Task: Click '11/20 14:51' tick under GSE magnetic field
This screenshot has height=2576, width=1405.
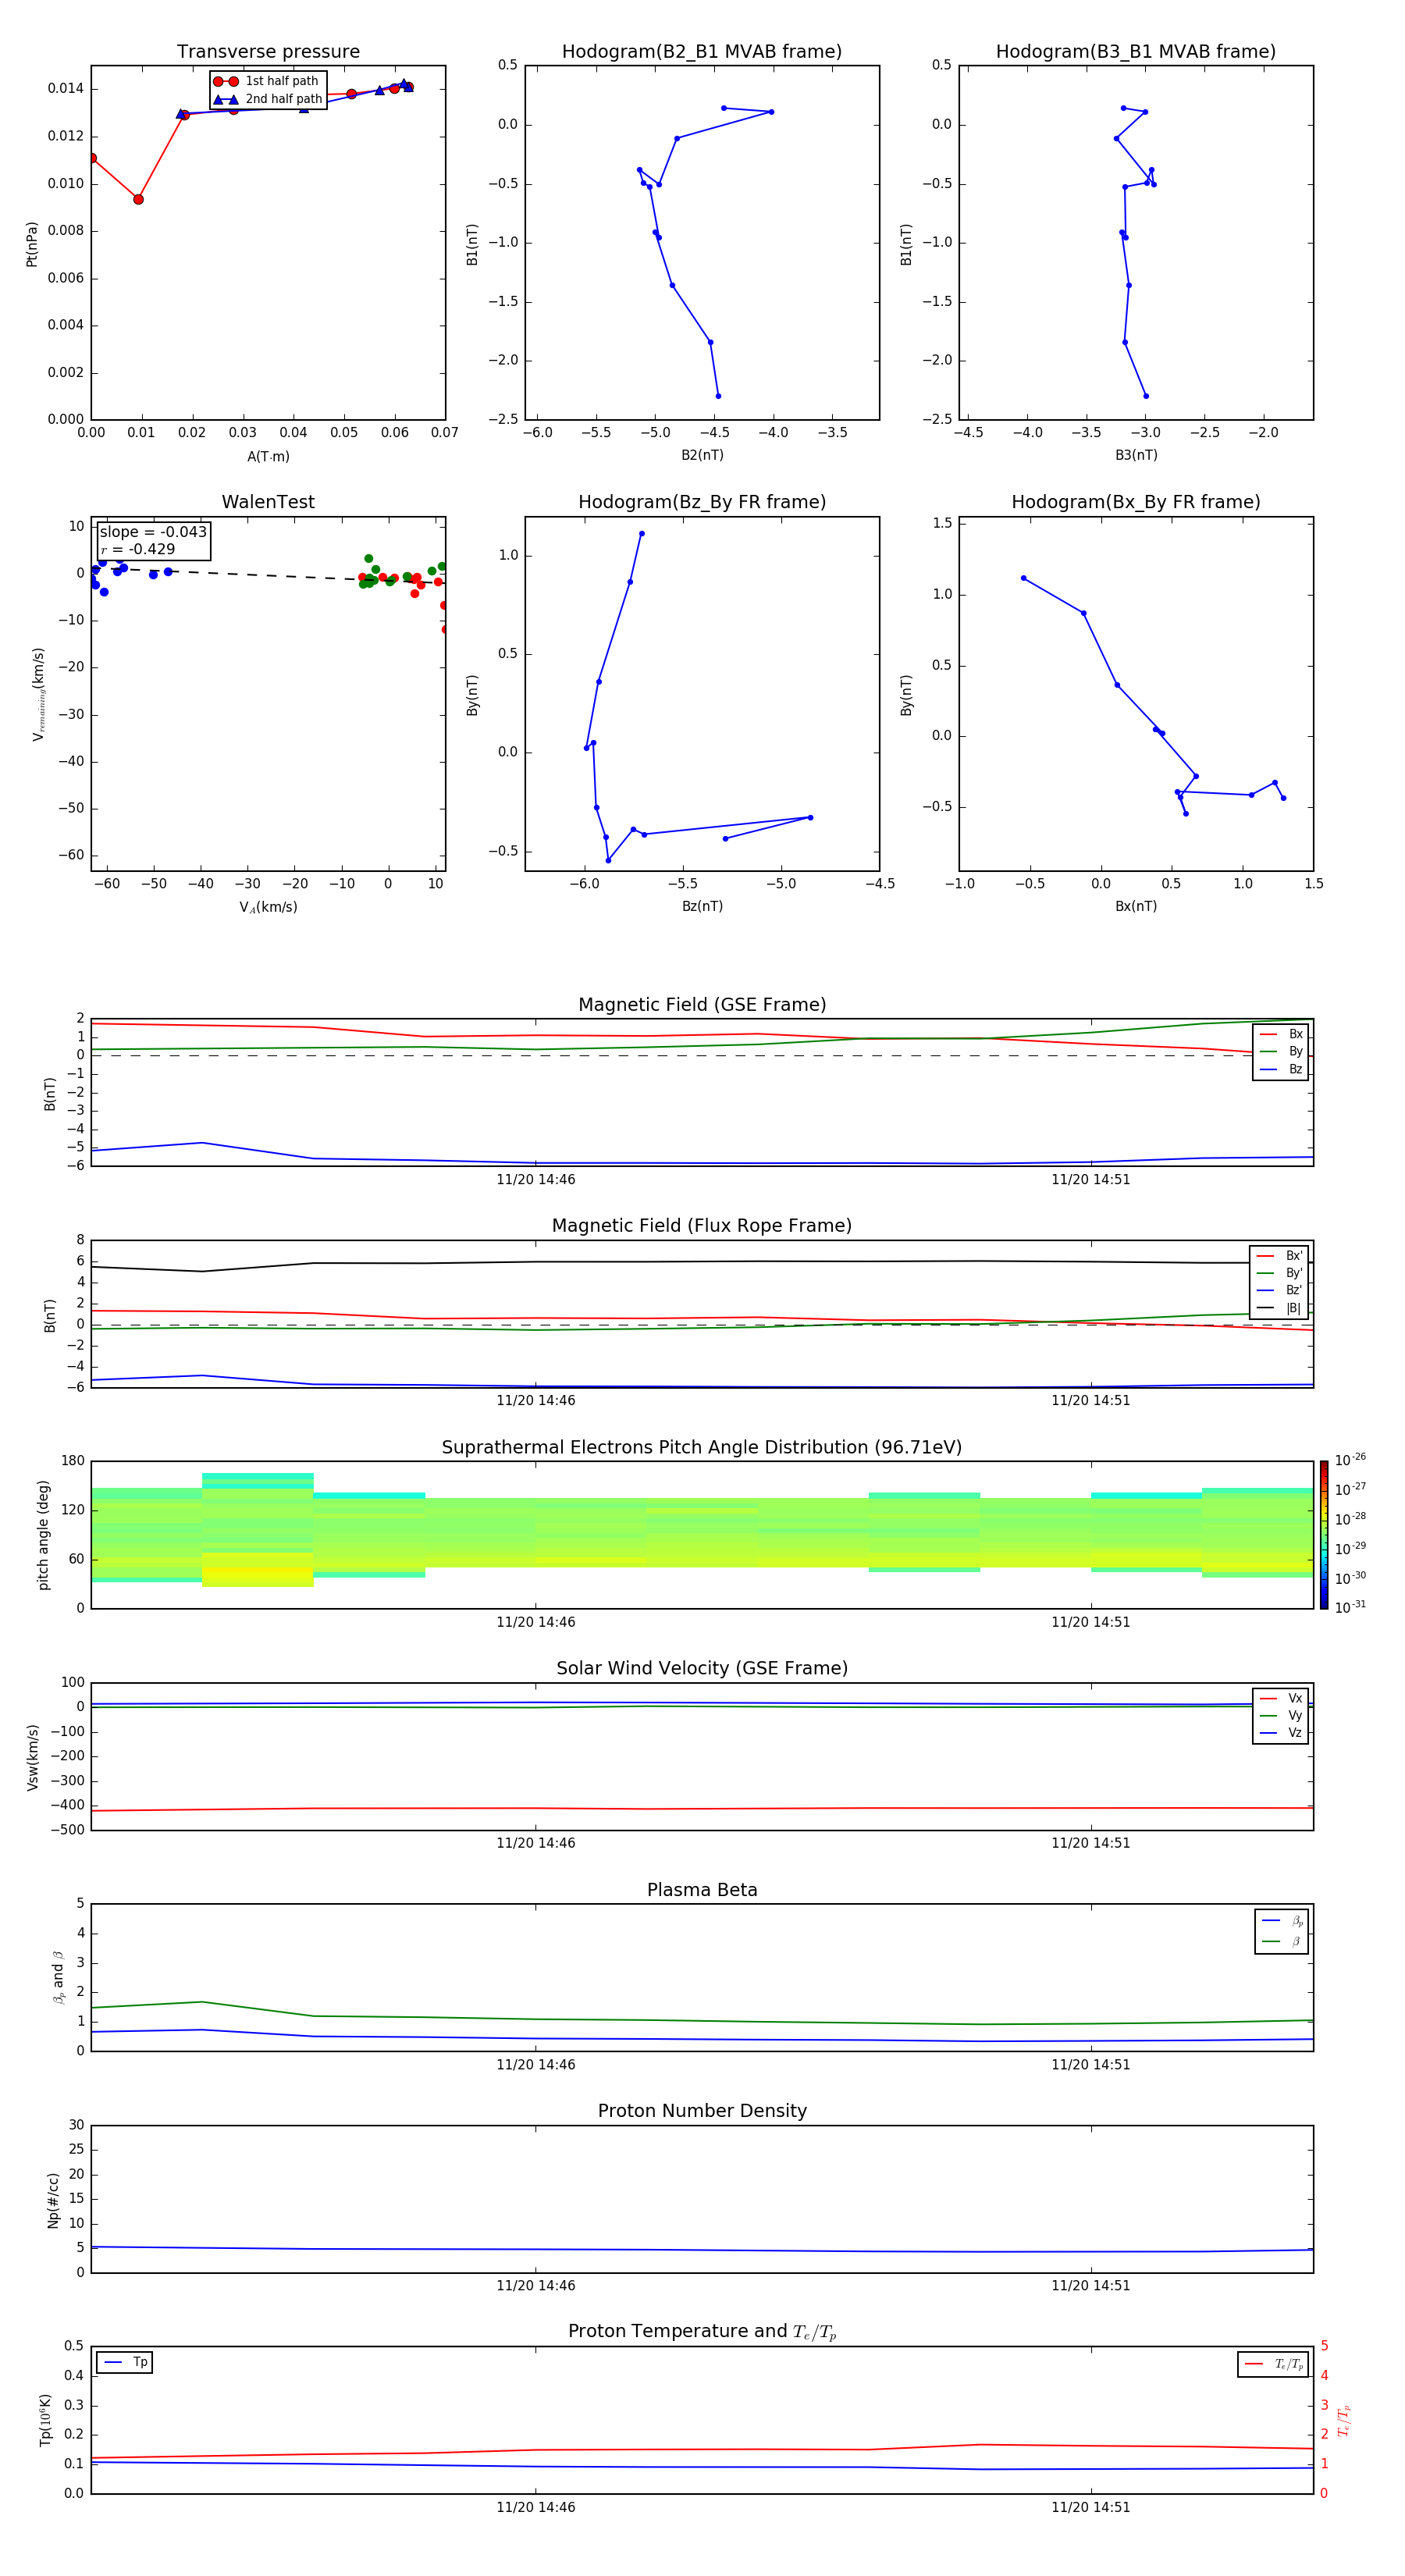Action: click(x=1091, y=1180)
